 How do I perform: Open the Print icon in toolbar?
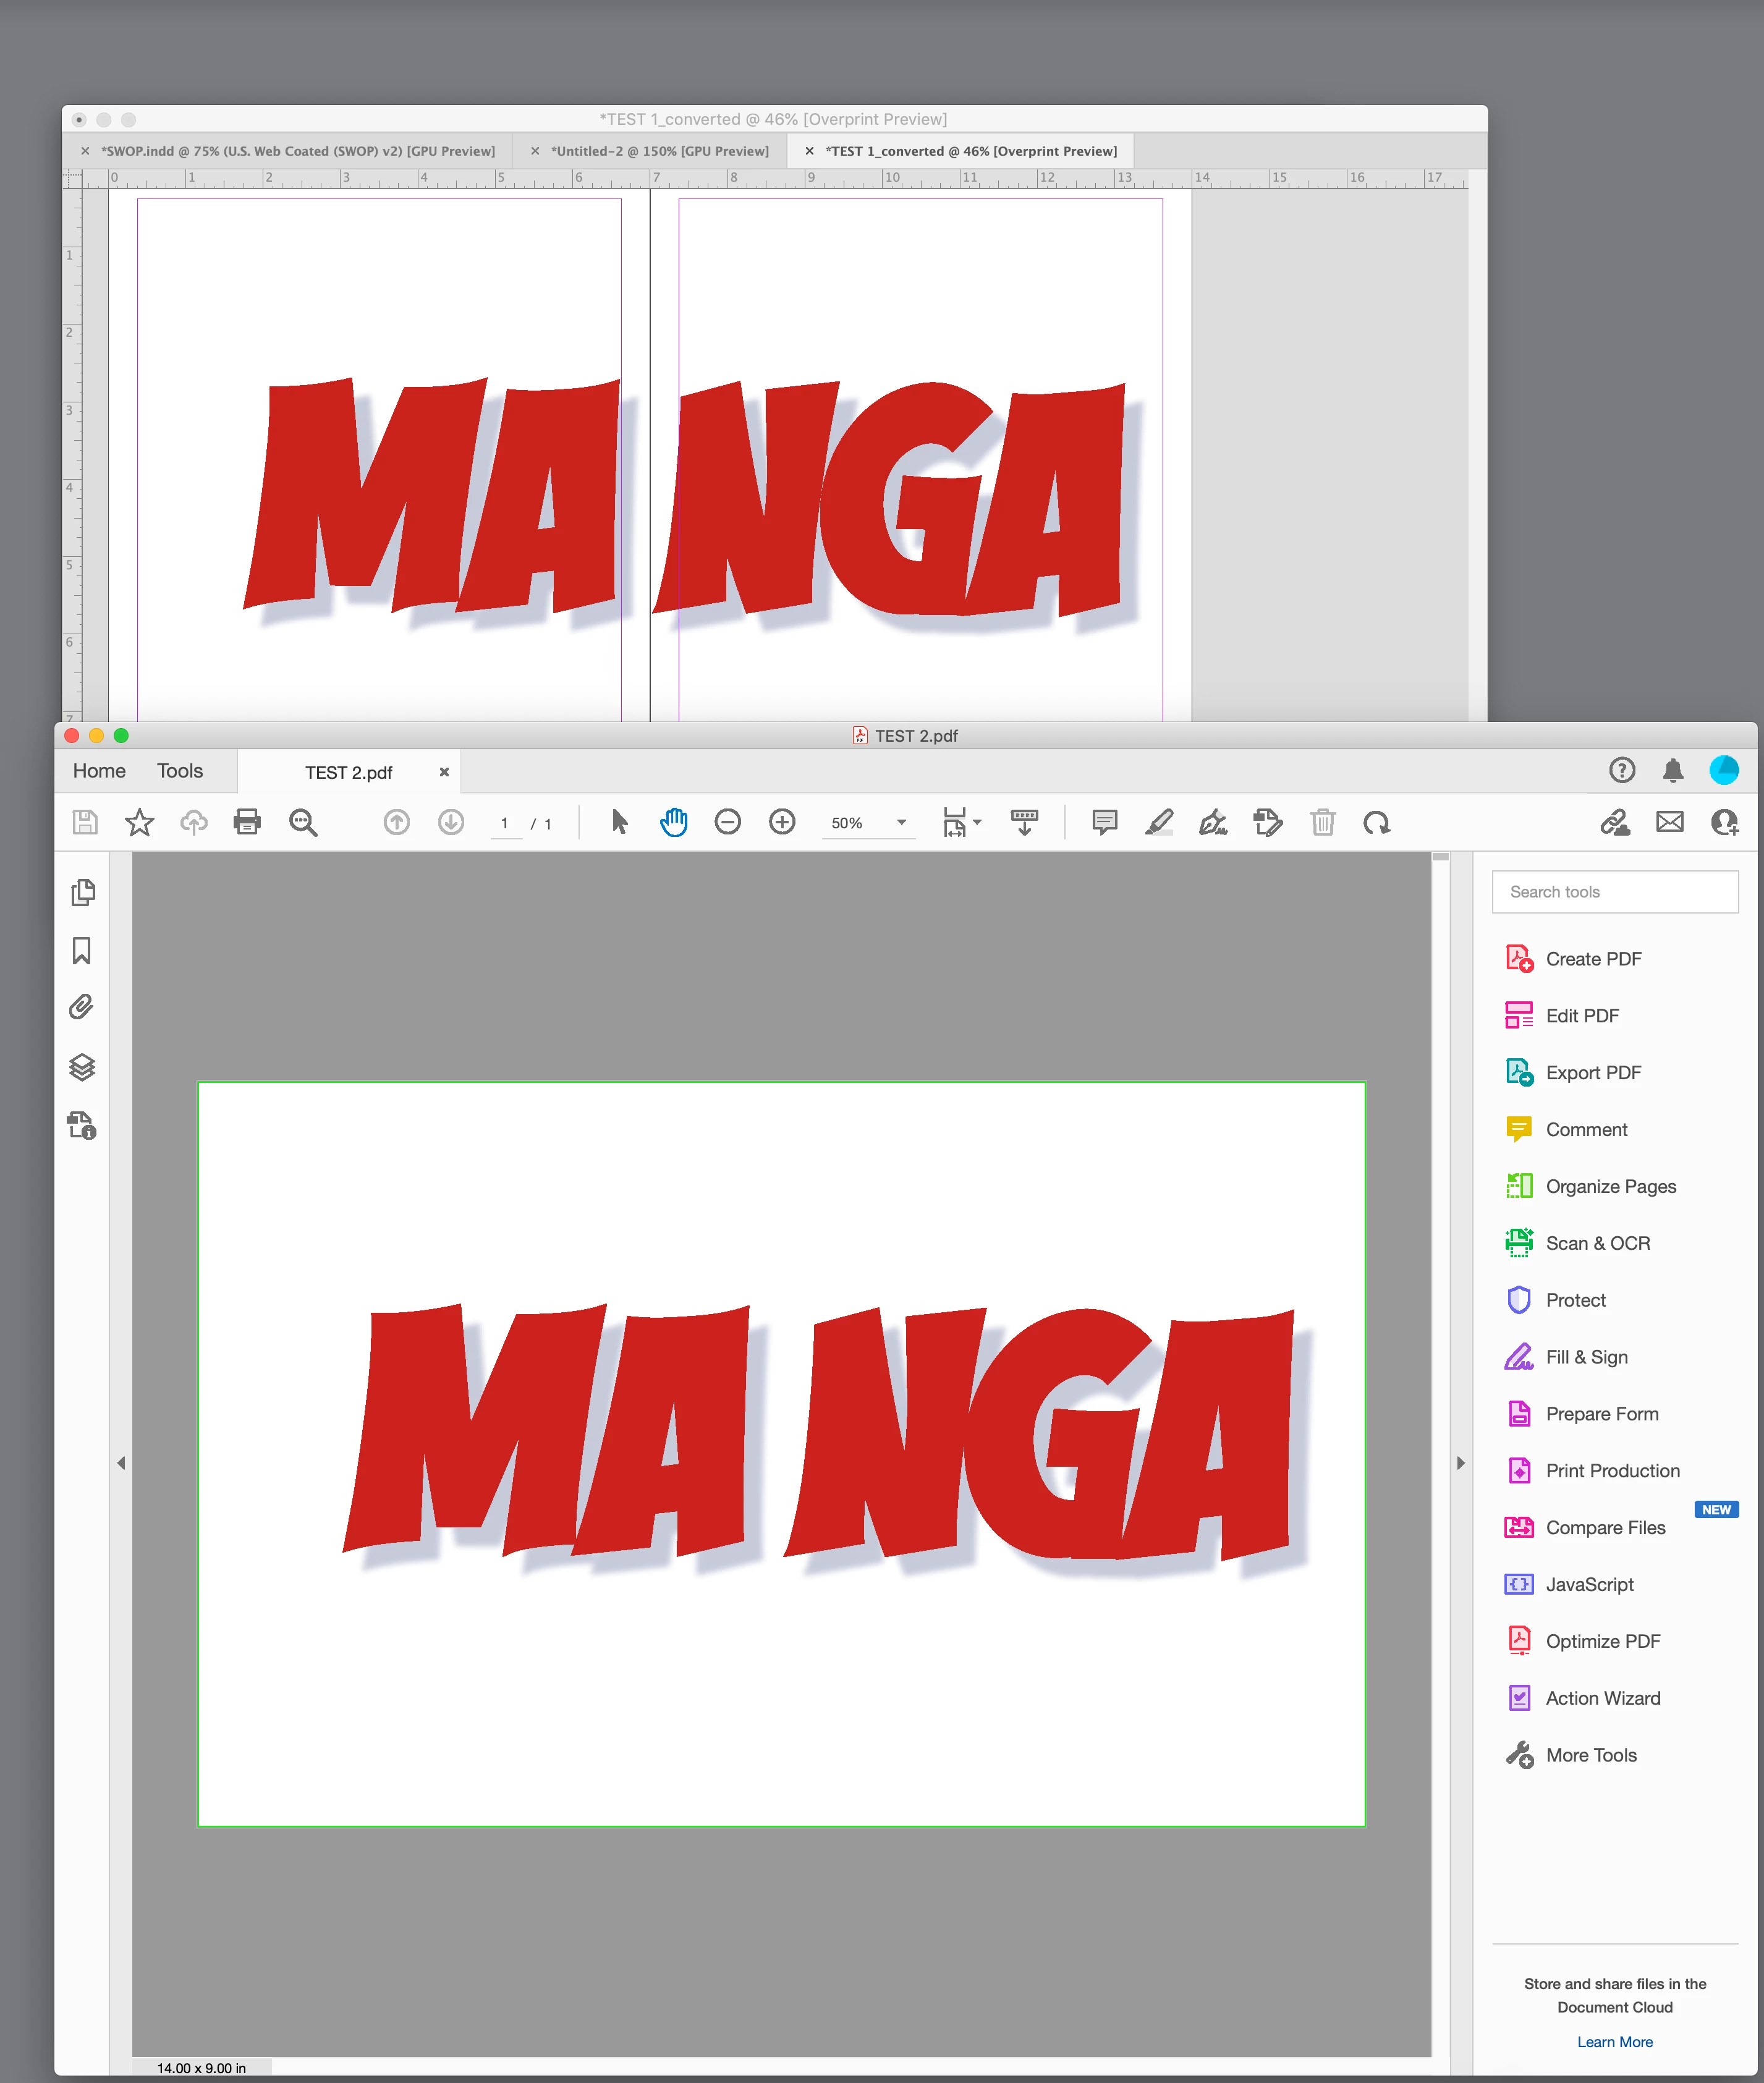click(247, 822)
